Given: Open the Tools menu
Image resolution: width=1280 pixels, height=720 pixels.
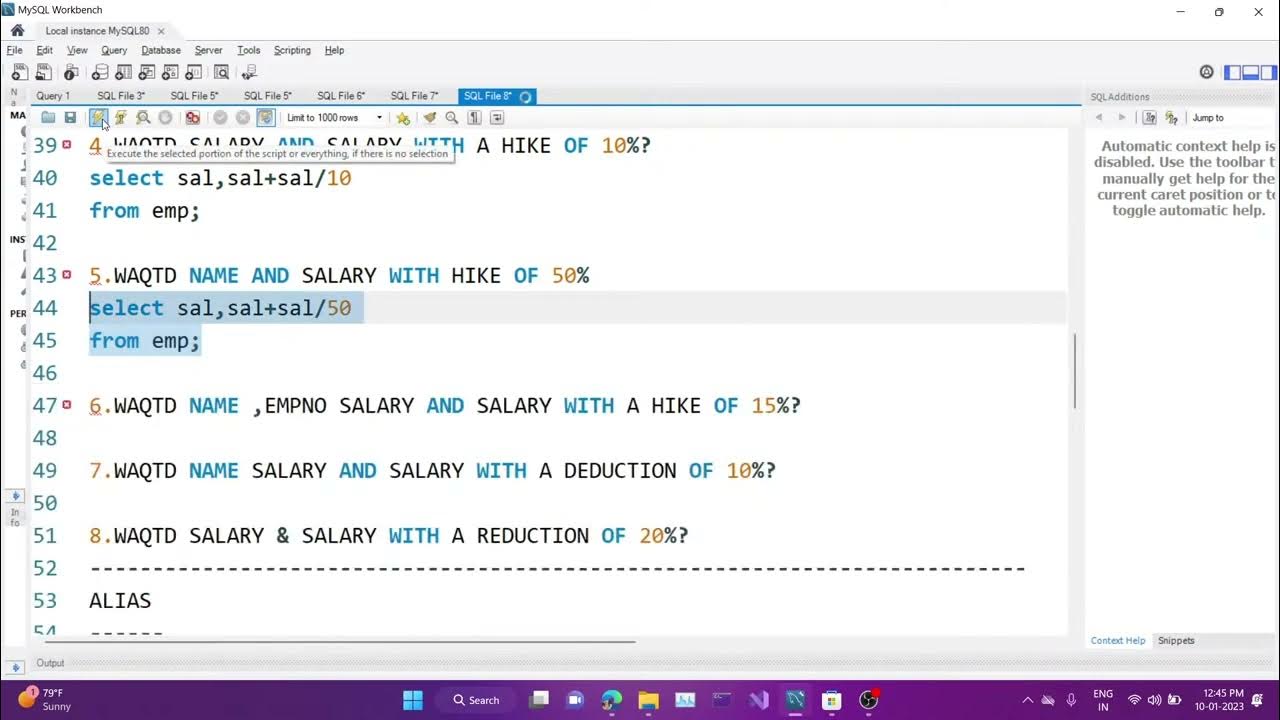Looking at the screenshot, I should 249,50.
